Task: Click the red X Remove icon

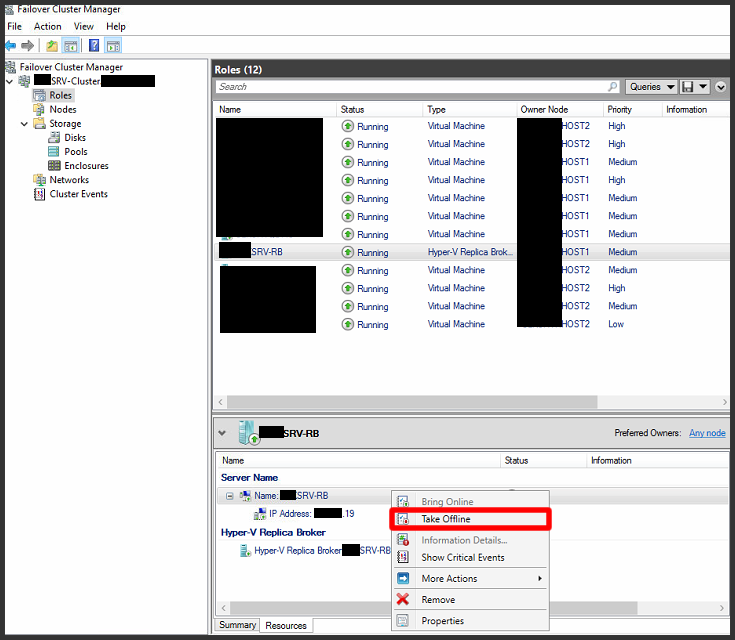Action: point(403,599)
